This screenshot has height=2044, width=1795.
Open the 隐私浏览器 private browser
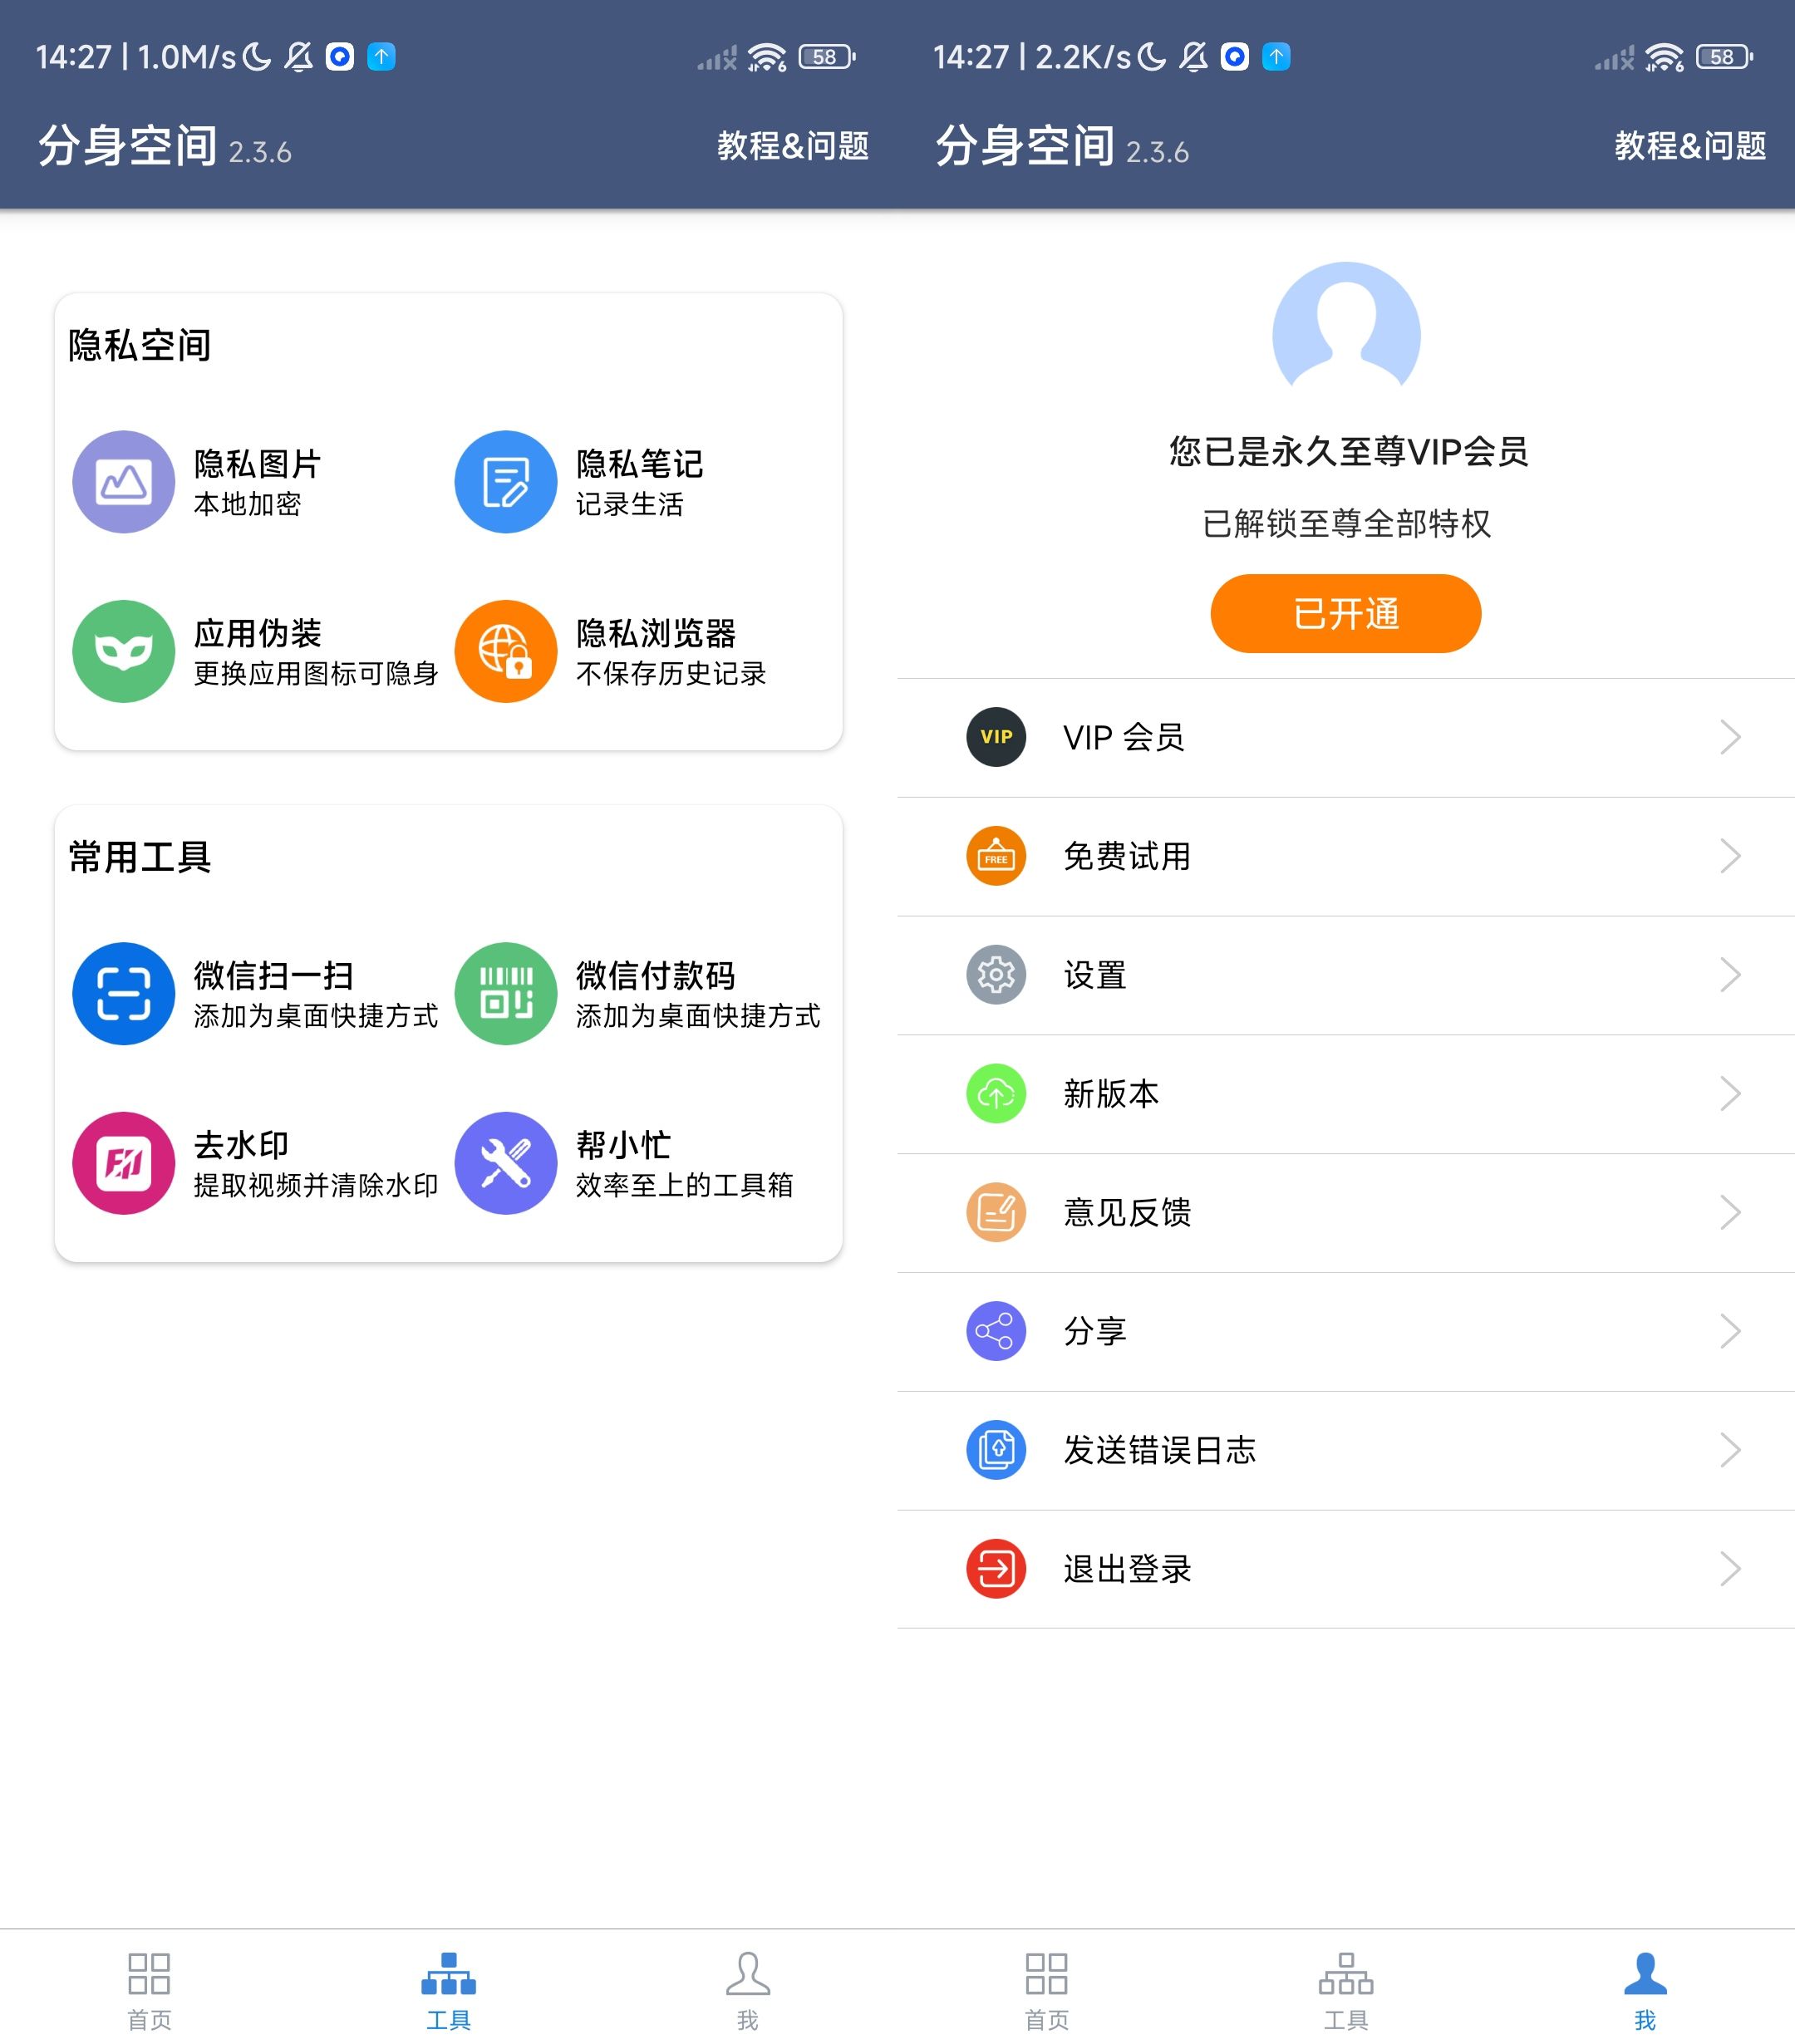coord(506,651)
